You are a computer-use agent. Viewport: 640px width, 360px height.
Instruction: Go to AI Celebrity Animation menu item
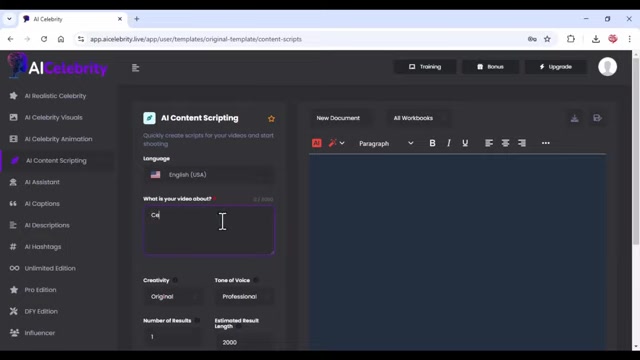tap(58, 139)
